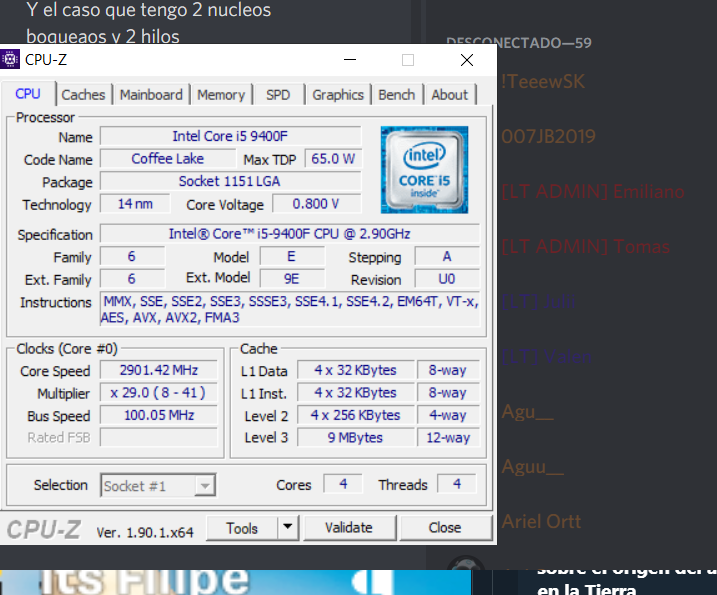Switch to the Bench tab
717x595 pixels.
(x=396, y=95)
